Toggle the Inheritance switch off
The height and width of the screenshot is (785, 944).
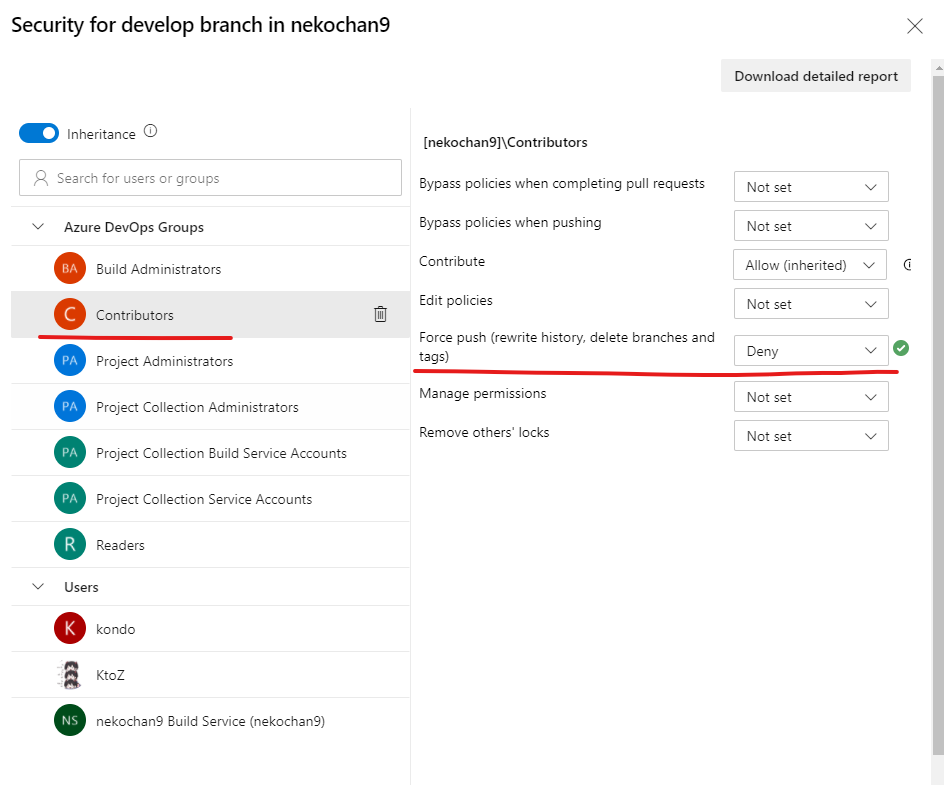[39, 133]
